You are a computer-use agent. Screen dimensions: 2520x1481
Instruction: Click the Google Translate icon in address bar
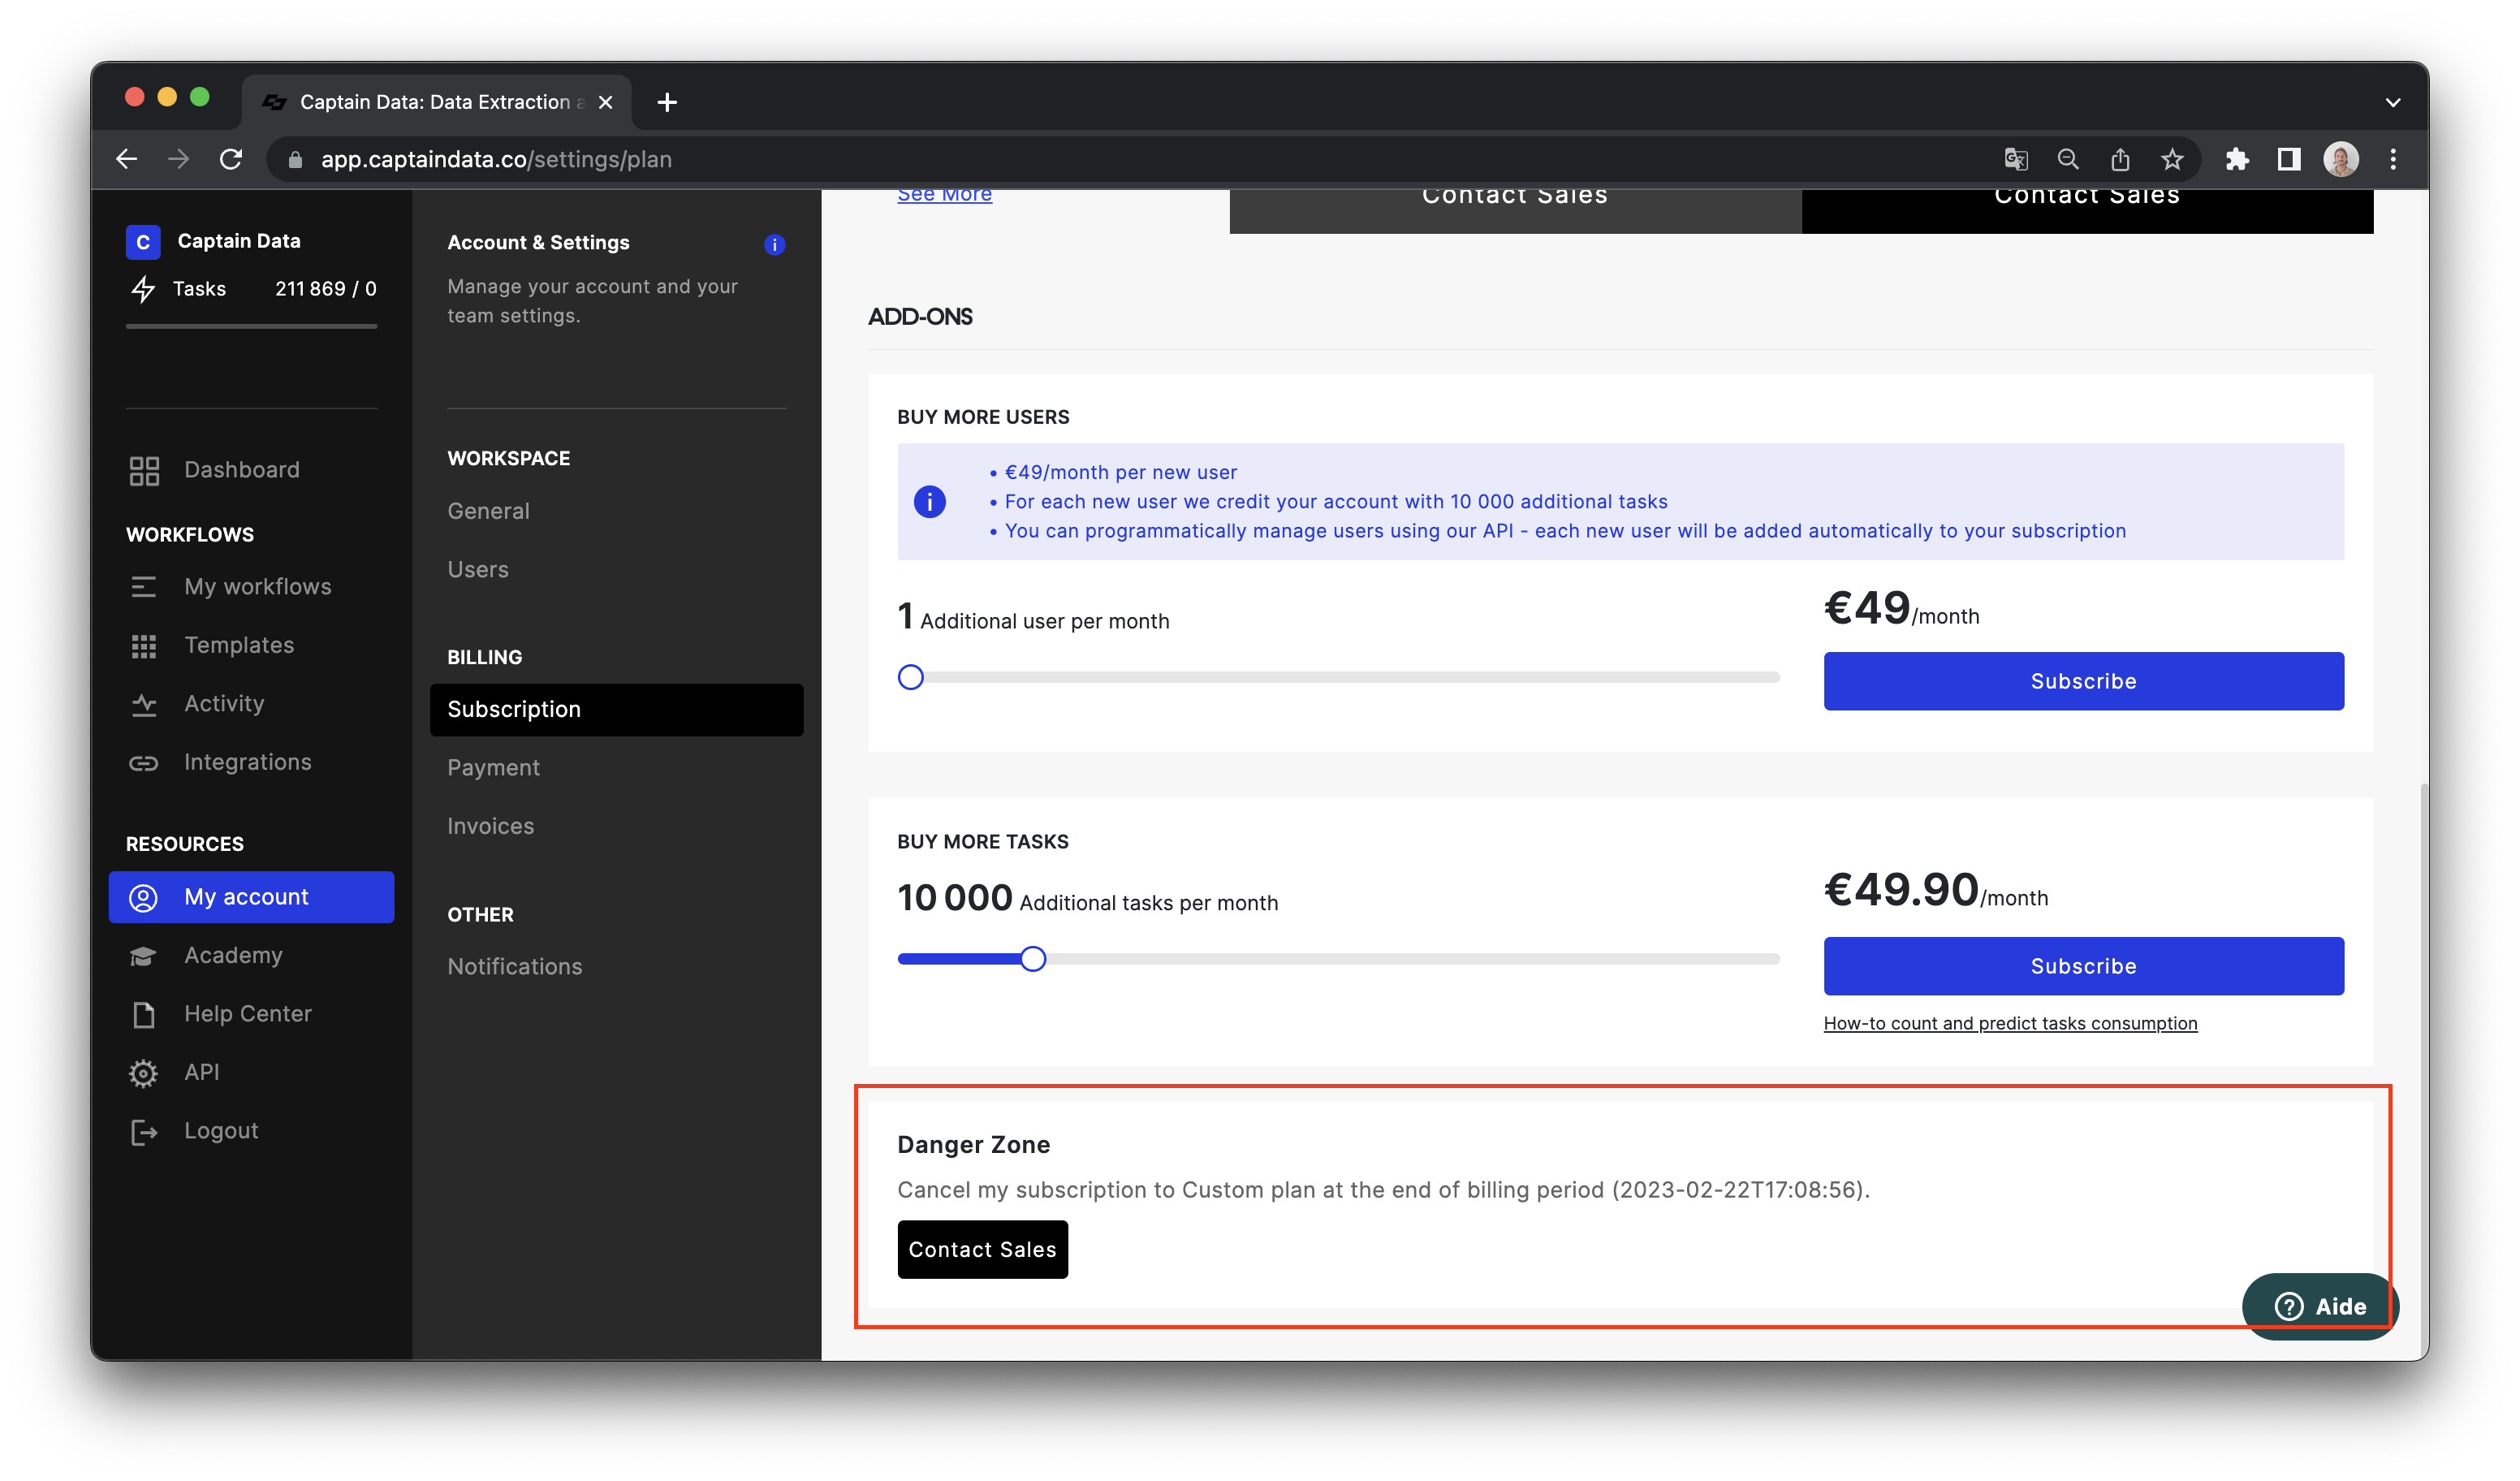[2015, 159]
